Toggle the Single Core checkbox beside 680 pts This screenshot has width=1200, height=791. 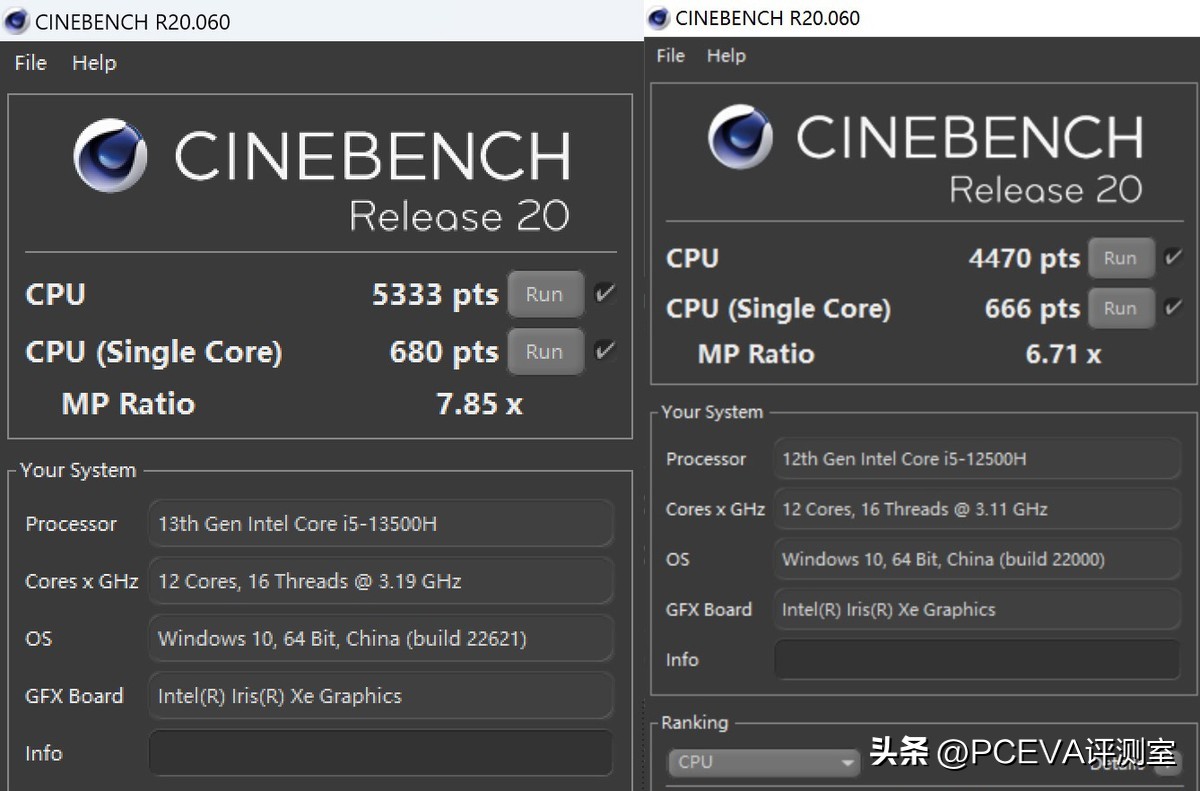coord(604,351)
